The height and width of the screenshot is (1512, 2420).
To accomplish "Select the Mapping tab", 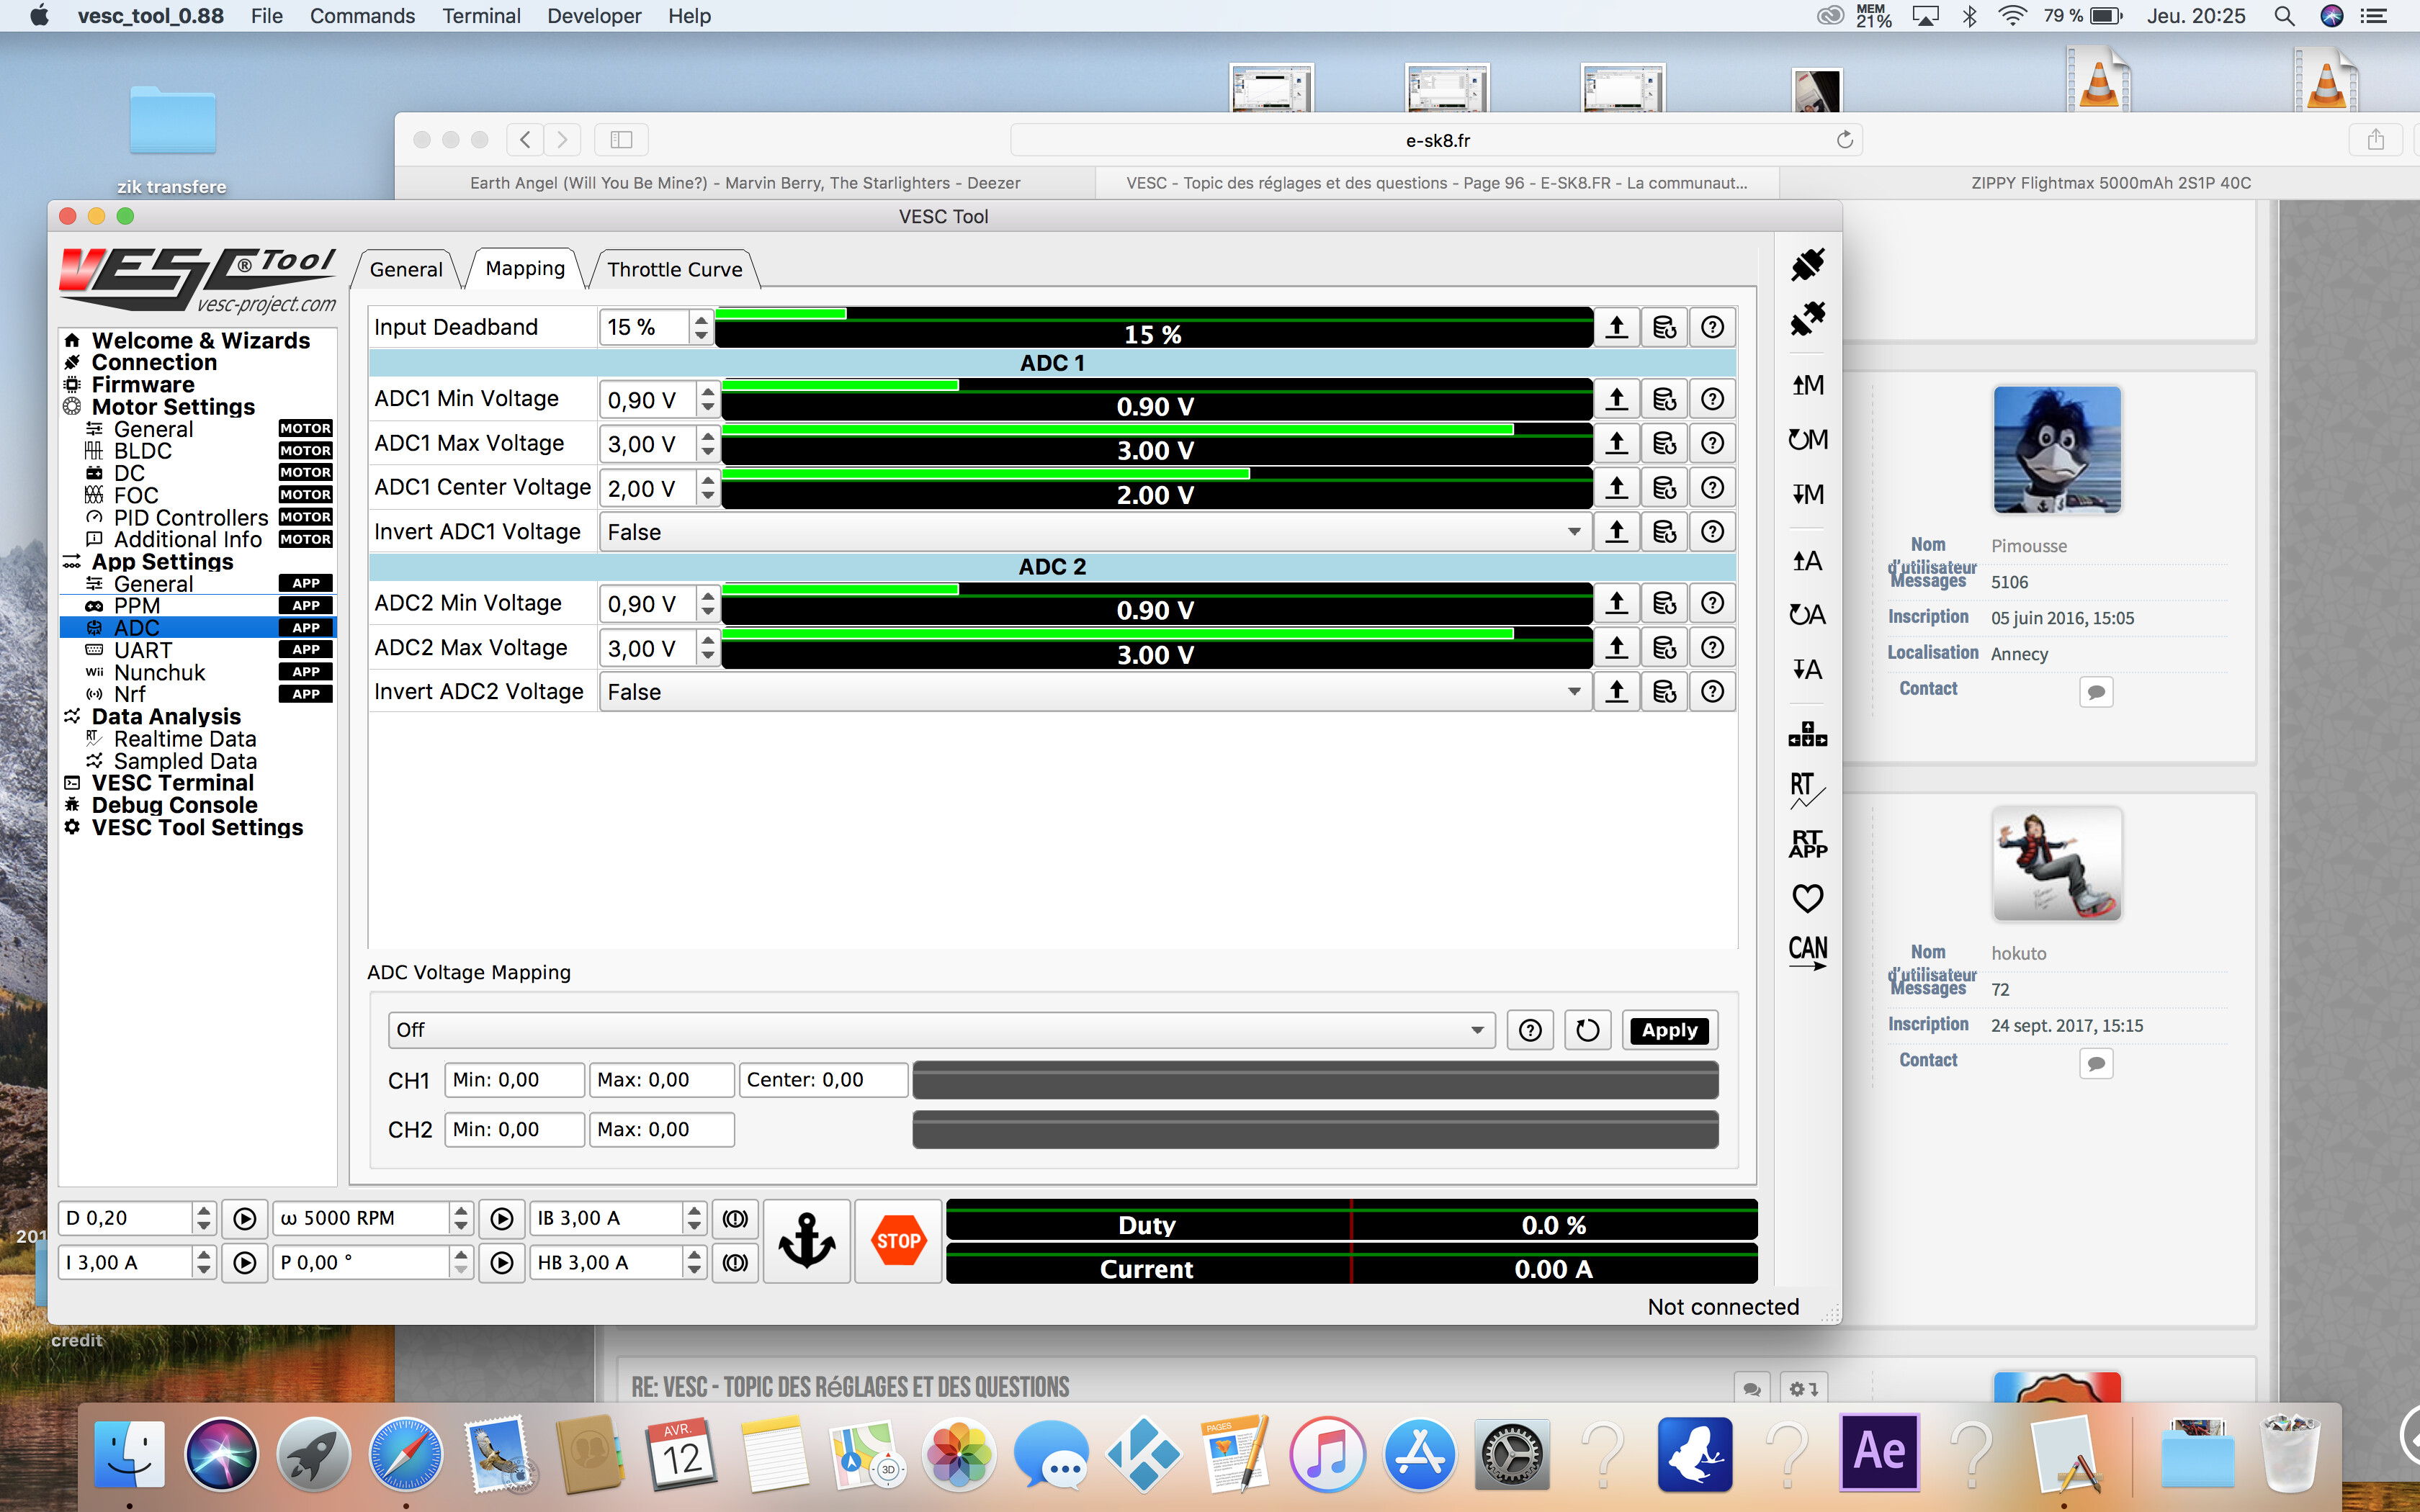I will (x=525, y=268).
